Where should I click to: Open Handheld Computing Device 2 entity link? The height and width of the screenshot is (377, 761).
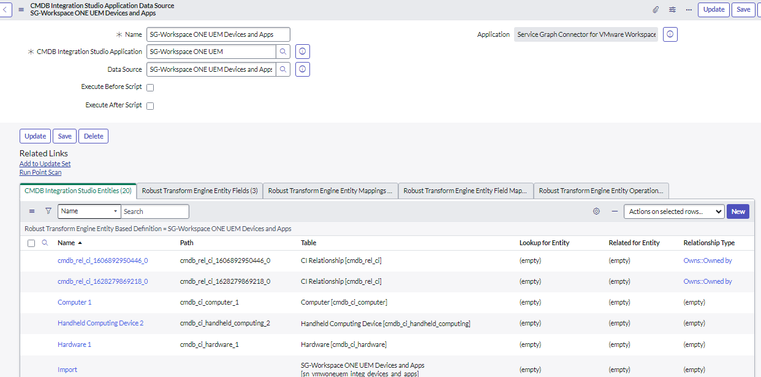pos(100,323)
